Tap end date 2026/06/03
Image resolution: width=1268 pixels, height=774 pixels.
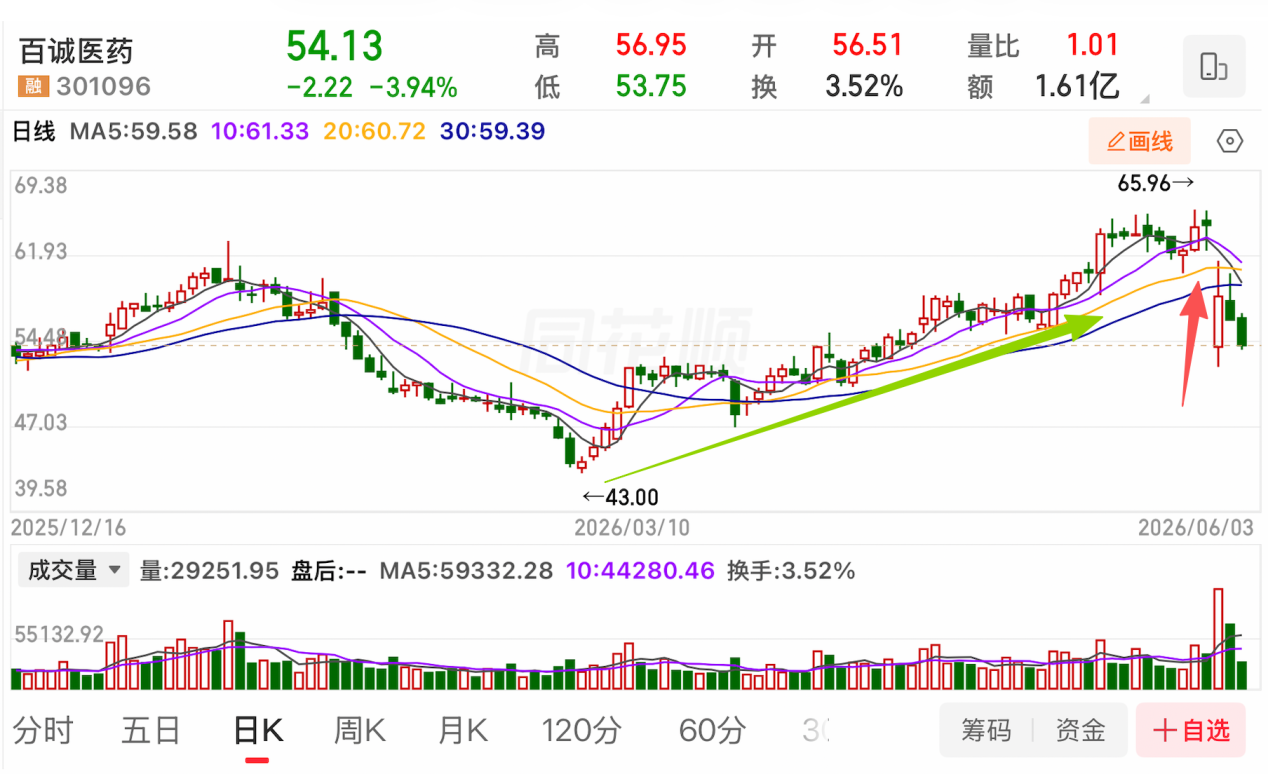(x=1195, y=528)
